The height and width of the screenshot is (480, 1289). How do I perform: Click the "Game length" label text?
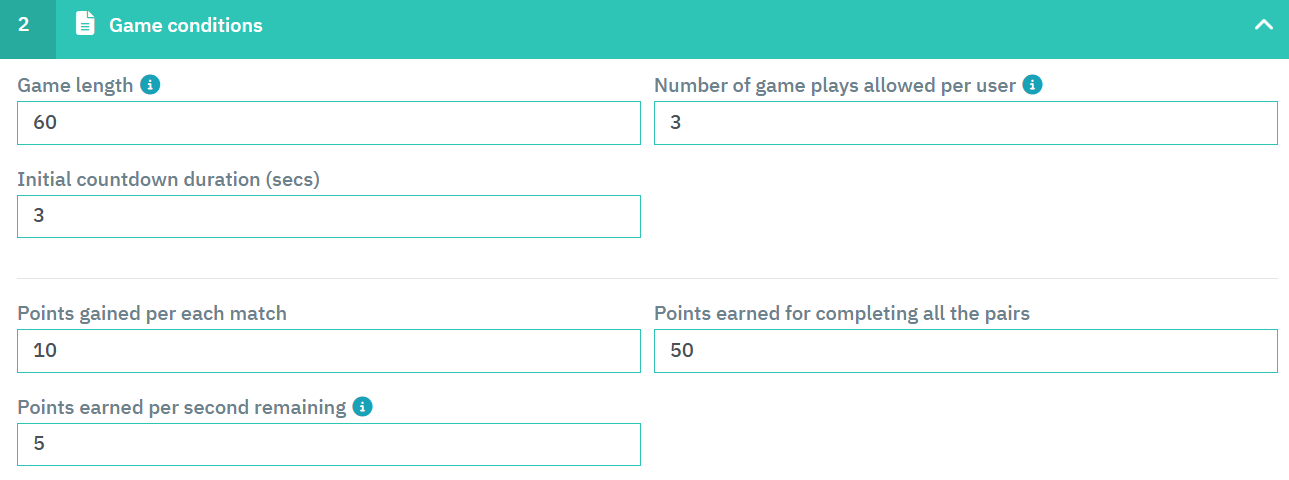coord(75,85)
